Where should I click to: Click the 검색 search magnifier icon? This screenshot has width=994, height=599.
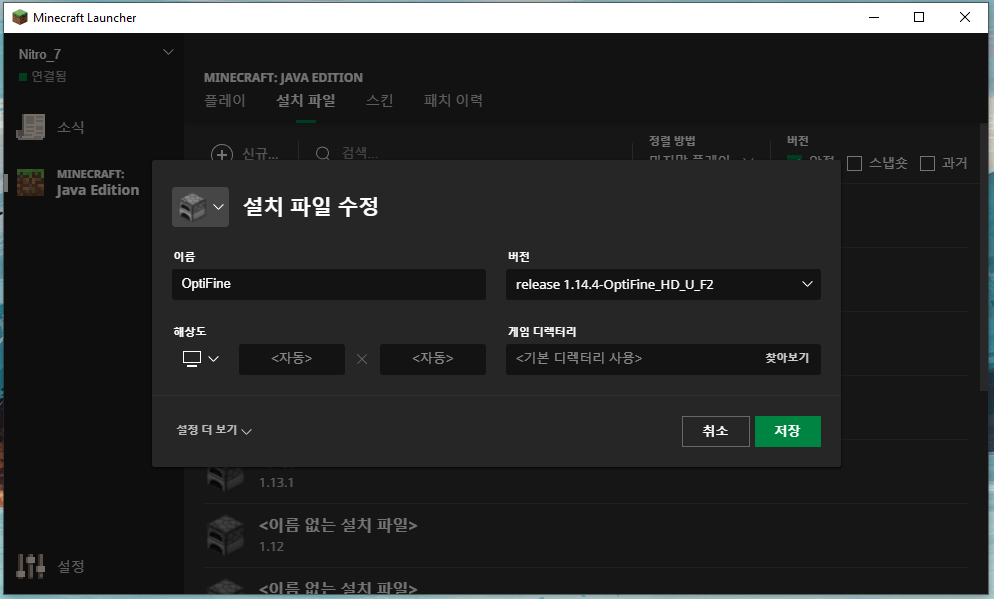pos(323,154)
